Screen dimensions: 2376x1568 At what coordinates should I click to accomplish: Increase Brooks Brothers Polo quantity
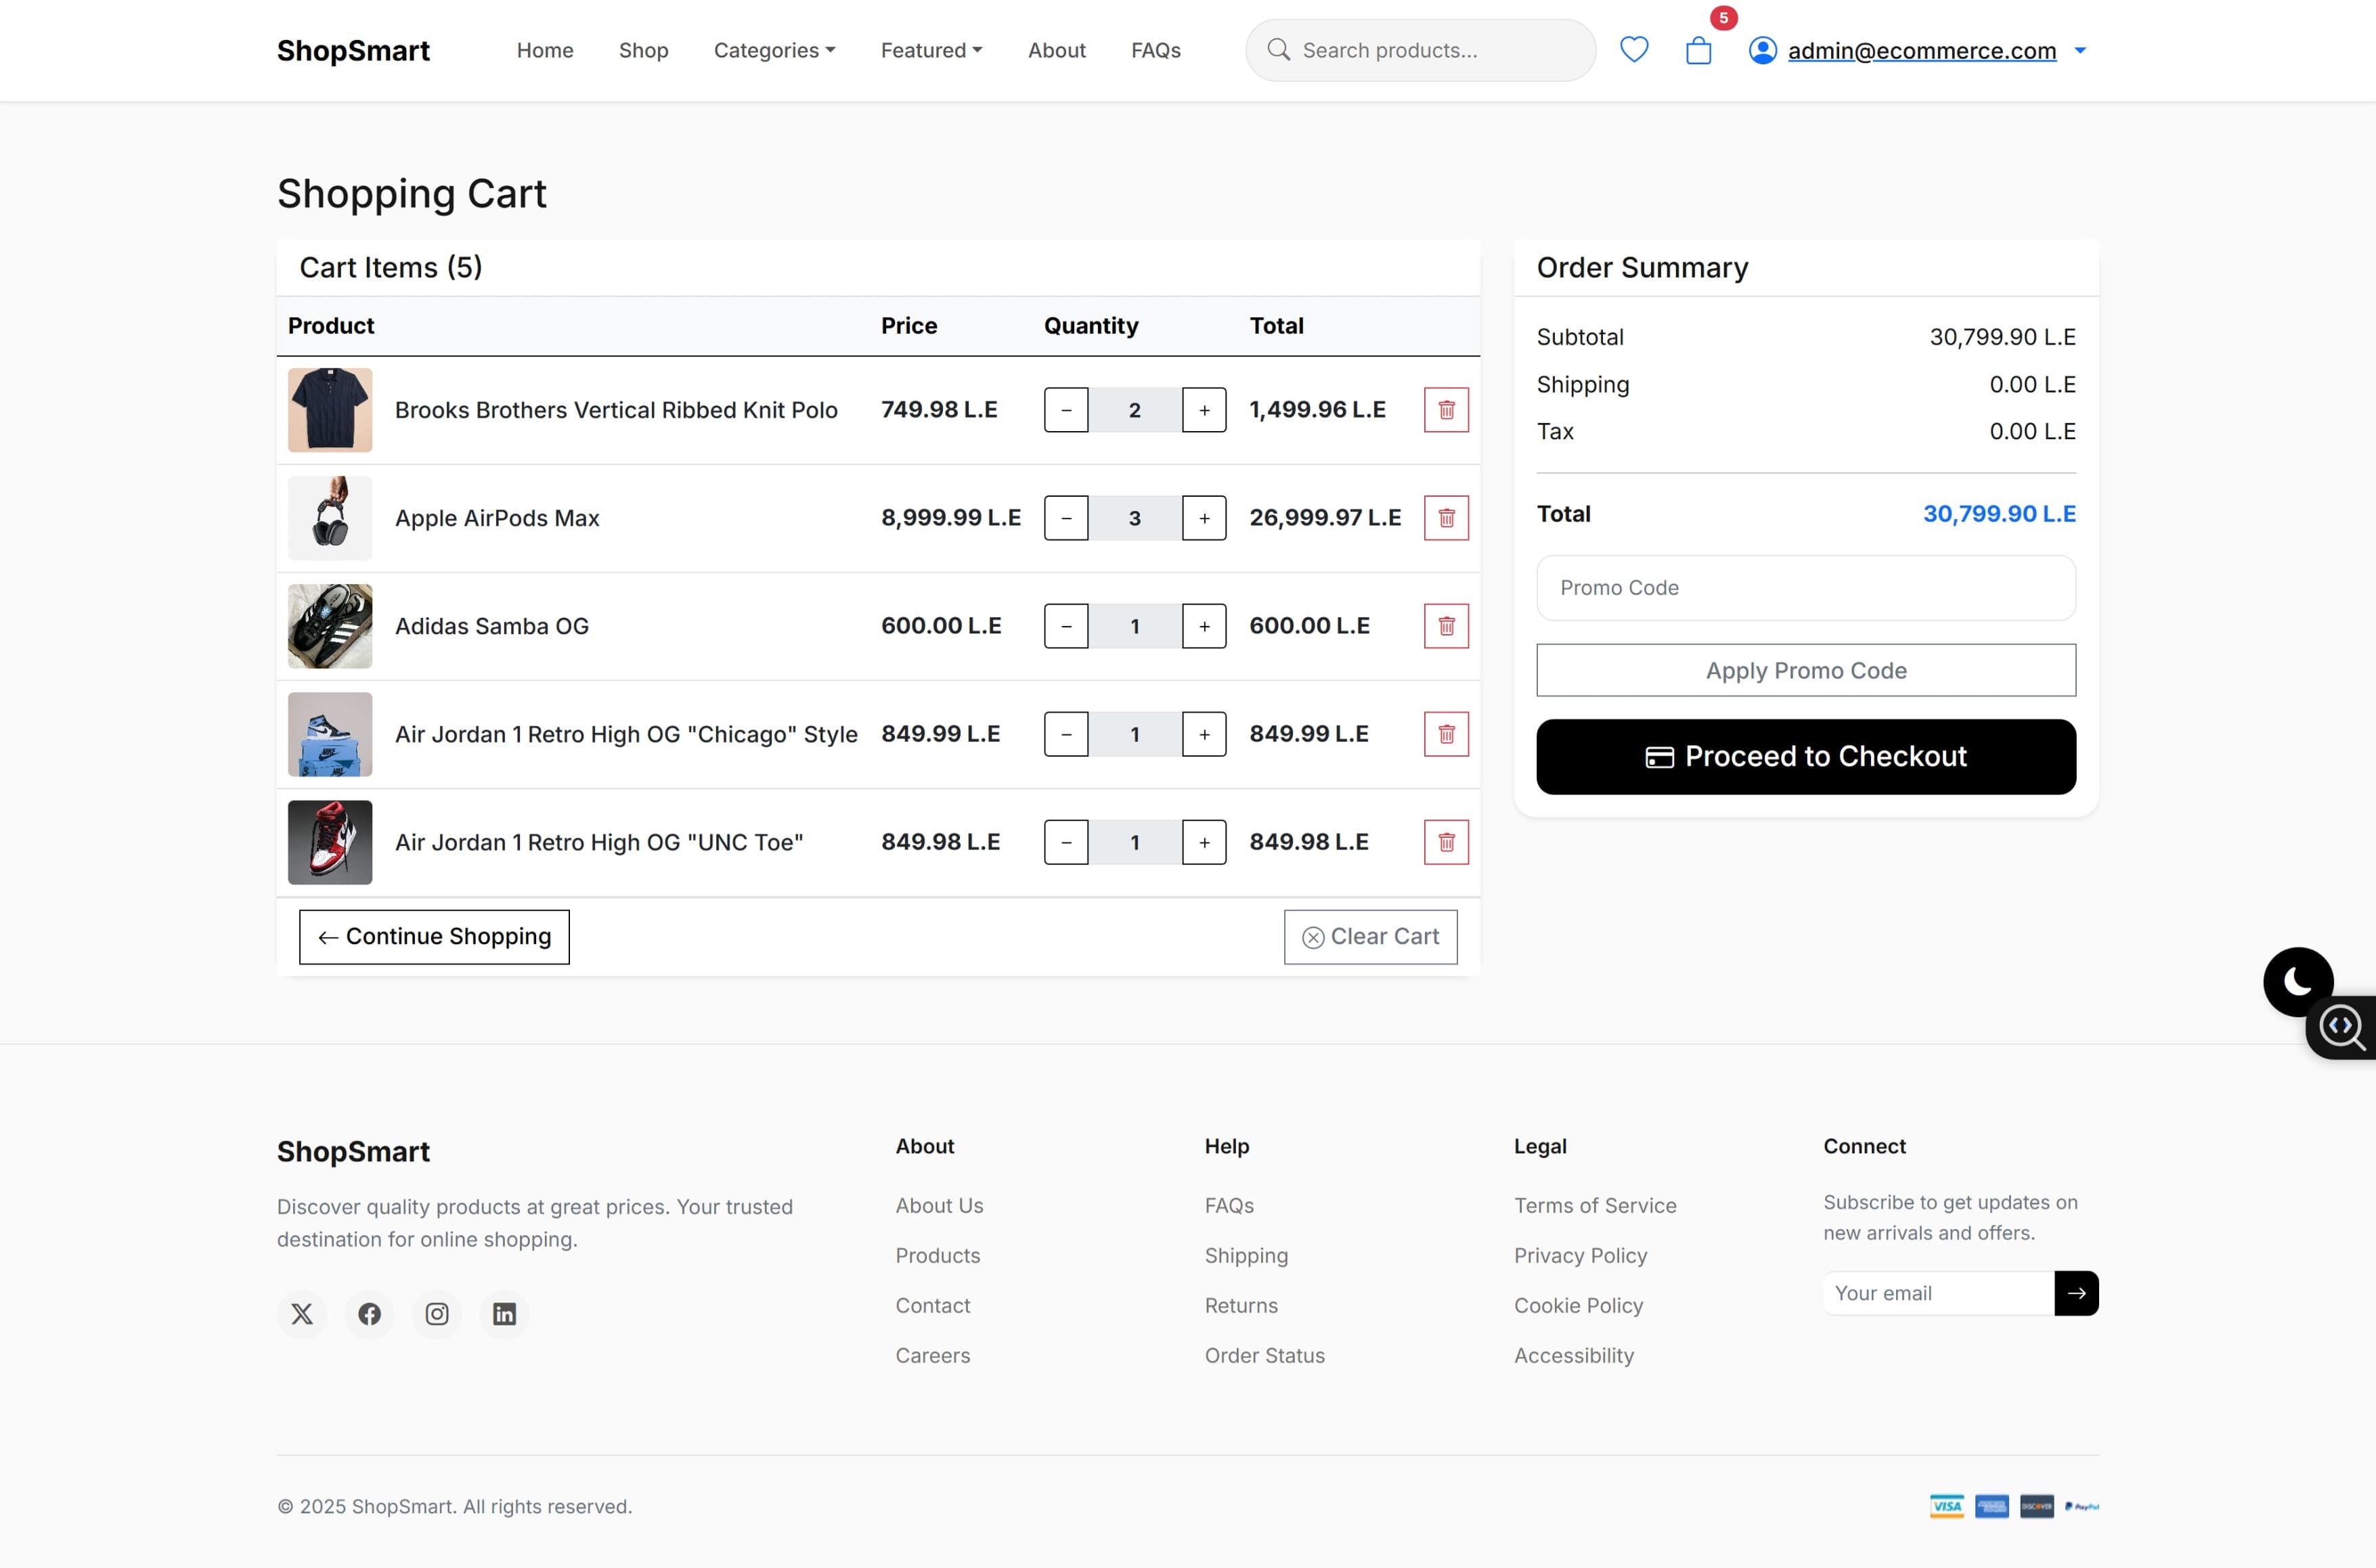pos(1204,410)
